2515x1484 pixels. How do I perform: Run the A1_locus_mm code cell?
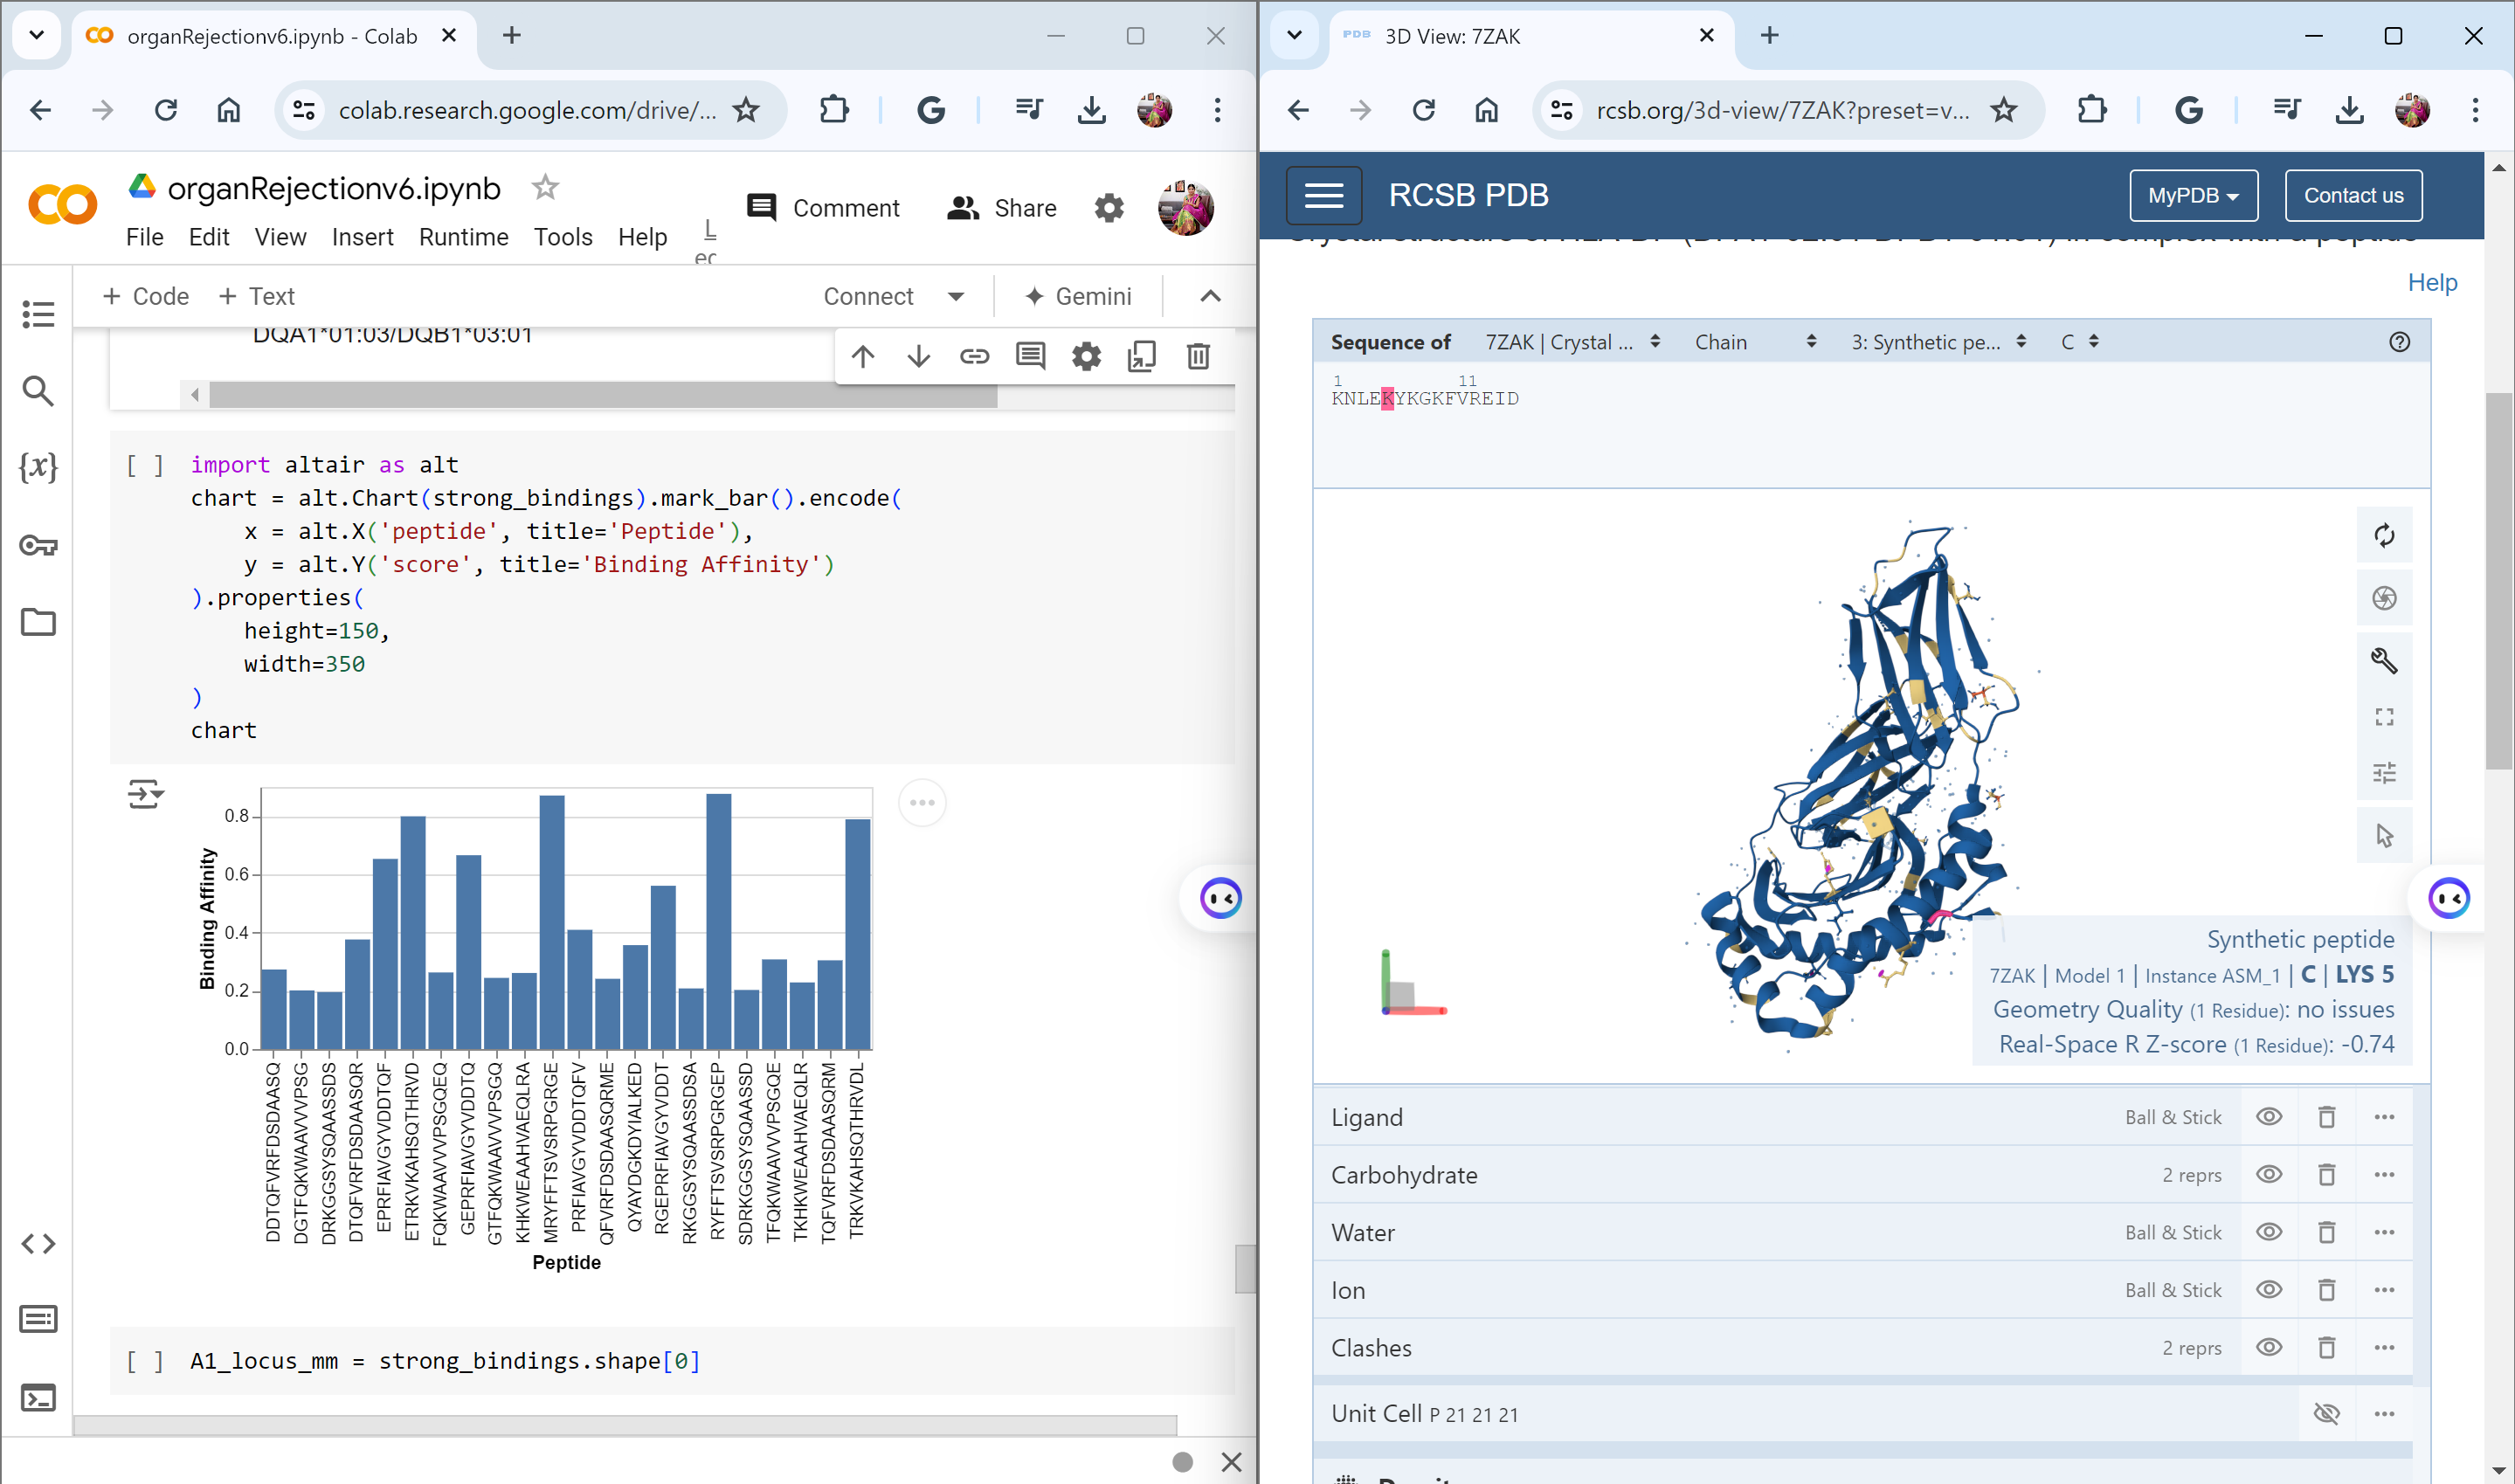pyautogui.click(x=145, y=1361)
